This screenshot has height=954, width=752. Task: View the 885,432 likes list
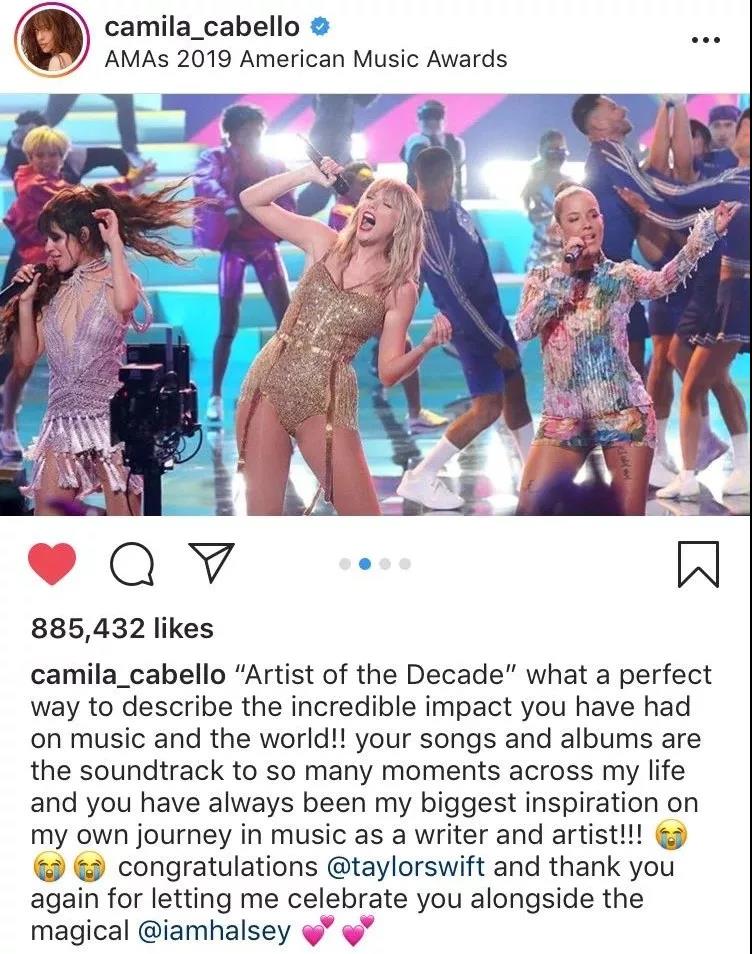(x=122, y=628)
